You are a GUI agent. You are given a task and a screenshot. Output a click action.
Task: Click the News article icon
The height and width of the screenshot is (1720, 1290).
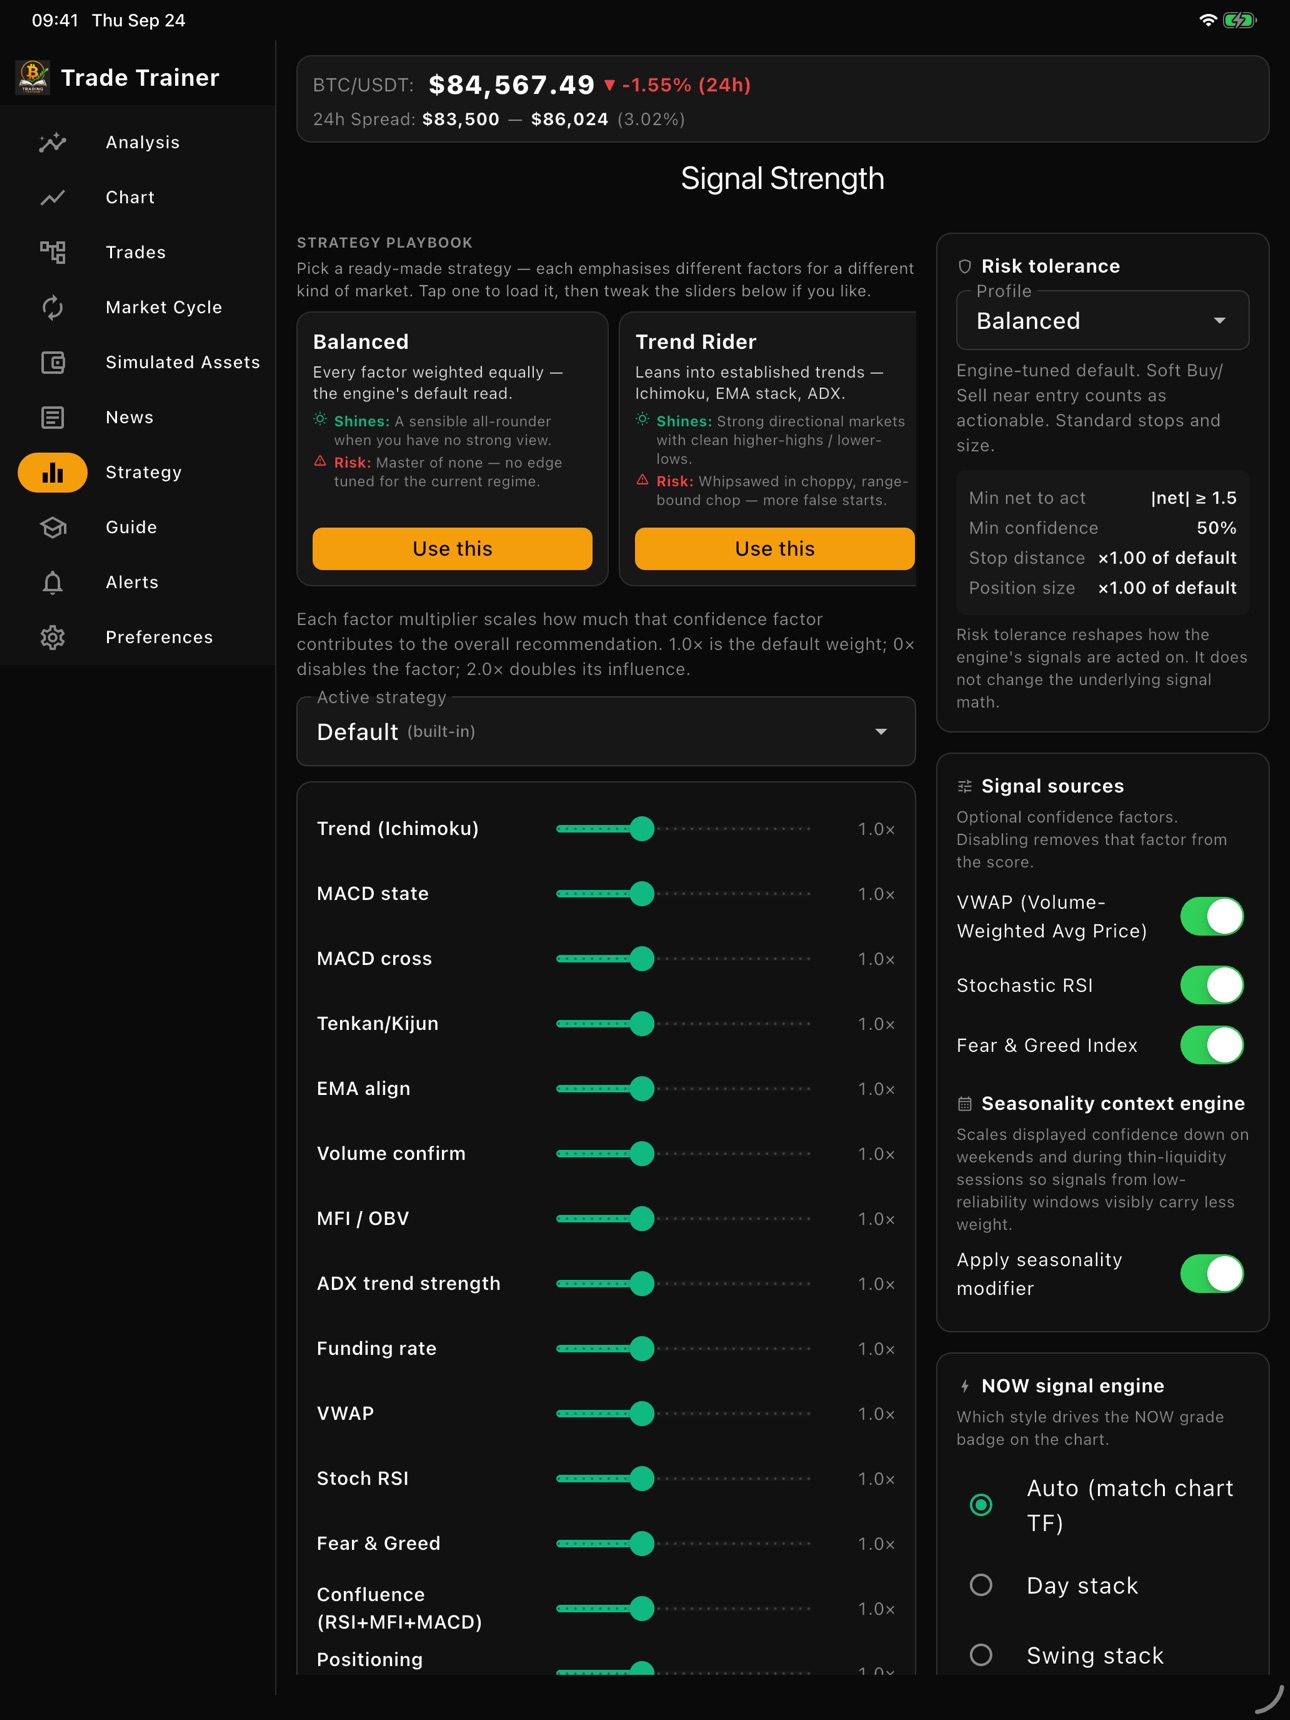[x=53, y=418]
